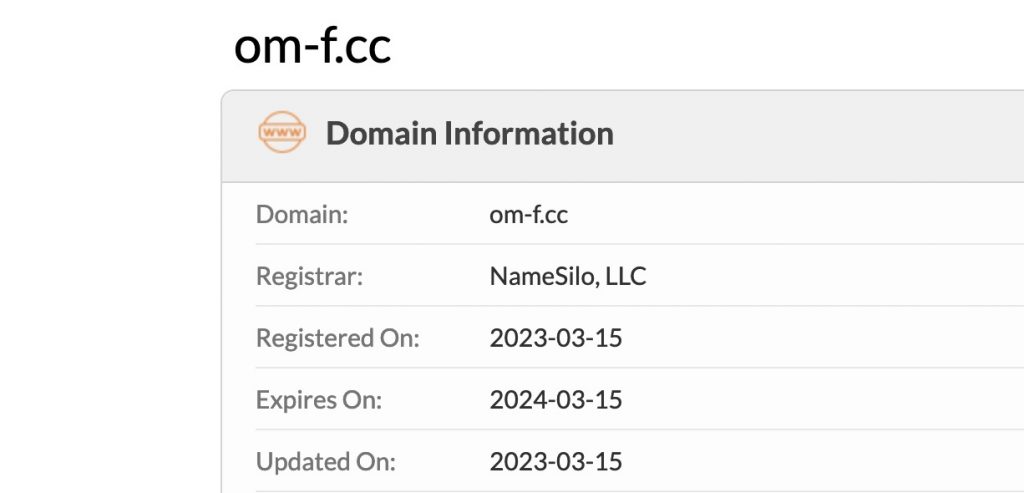Click the Updated On row
The width and height of the screenshot is (1024, 493).
coord(640,462)
